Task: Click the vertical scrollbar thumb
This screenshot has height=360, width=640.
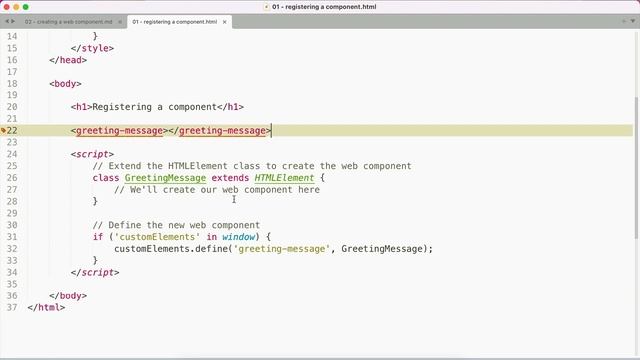Action: click(636, 168)
